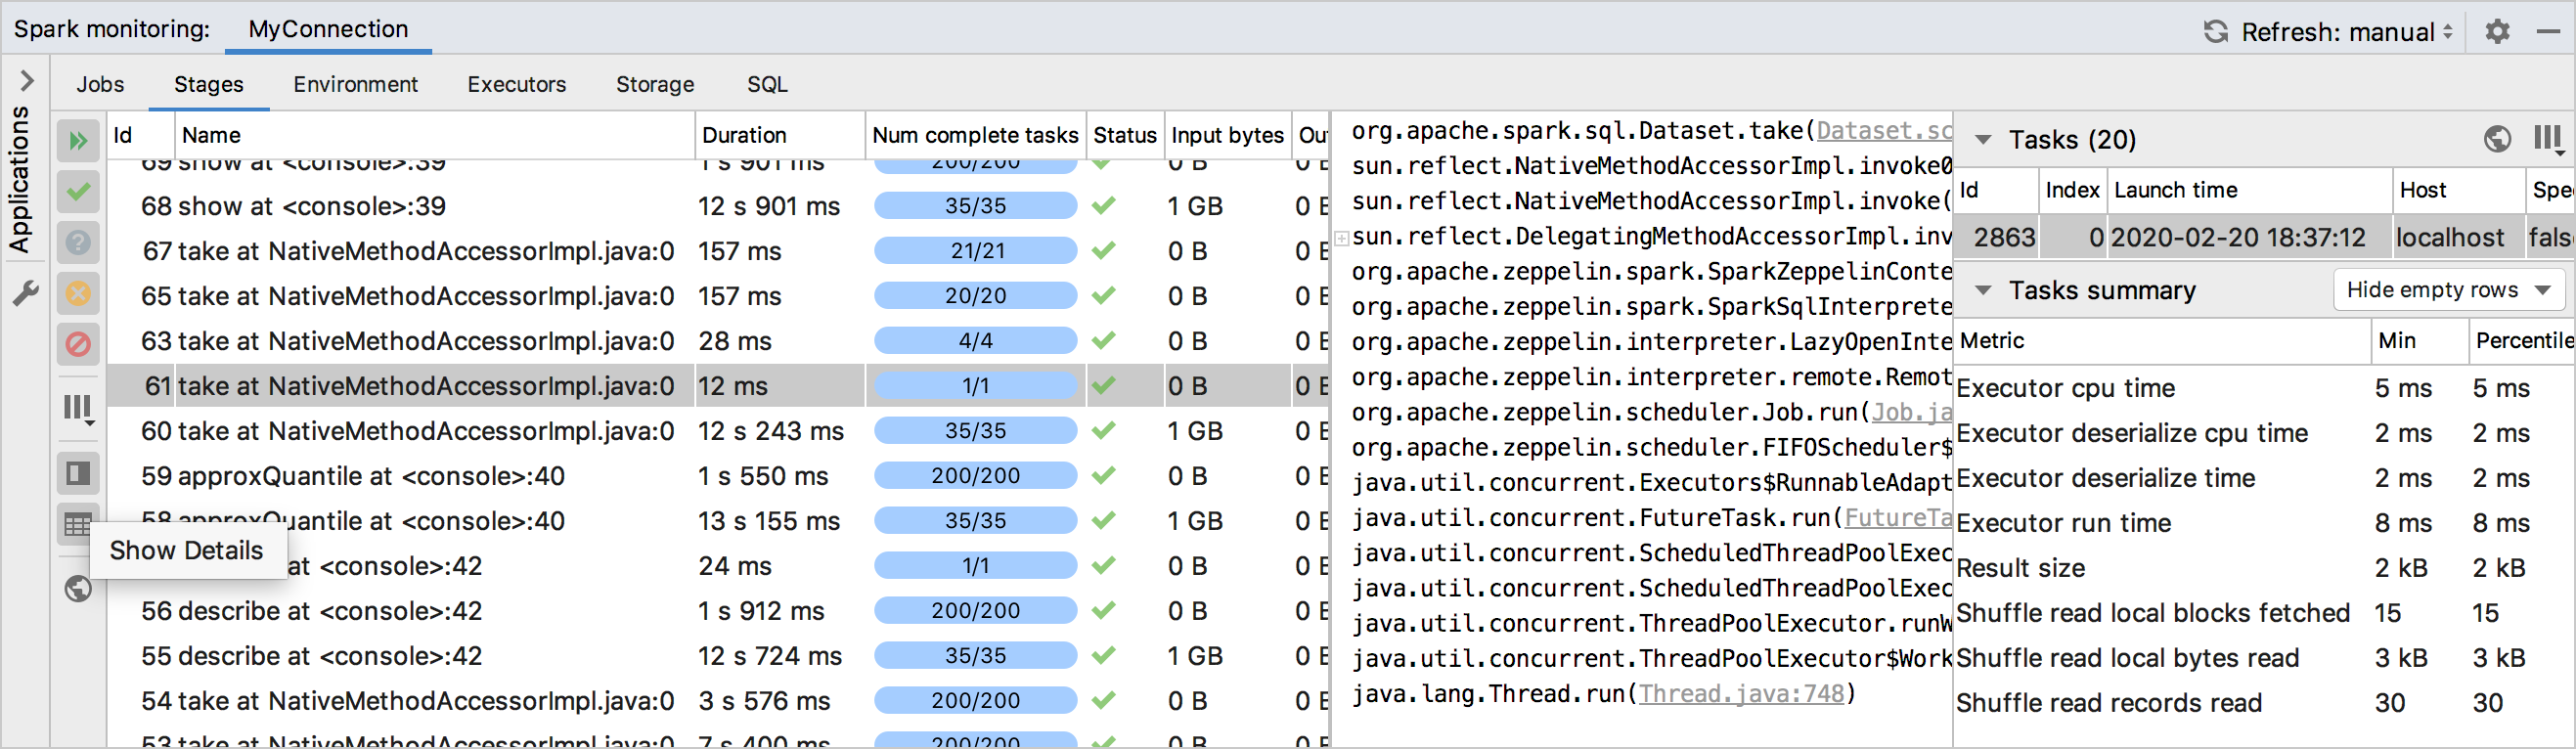Screen dimensions: 2576x749
Task: Click the globe icon in left toolbar
Action: [78, 589]
